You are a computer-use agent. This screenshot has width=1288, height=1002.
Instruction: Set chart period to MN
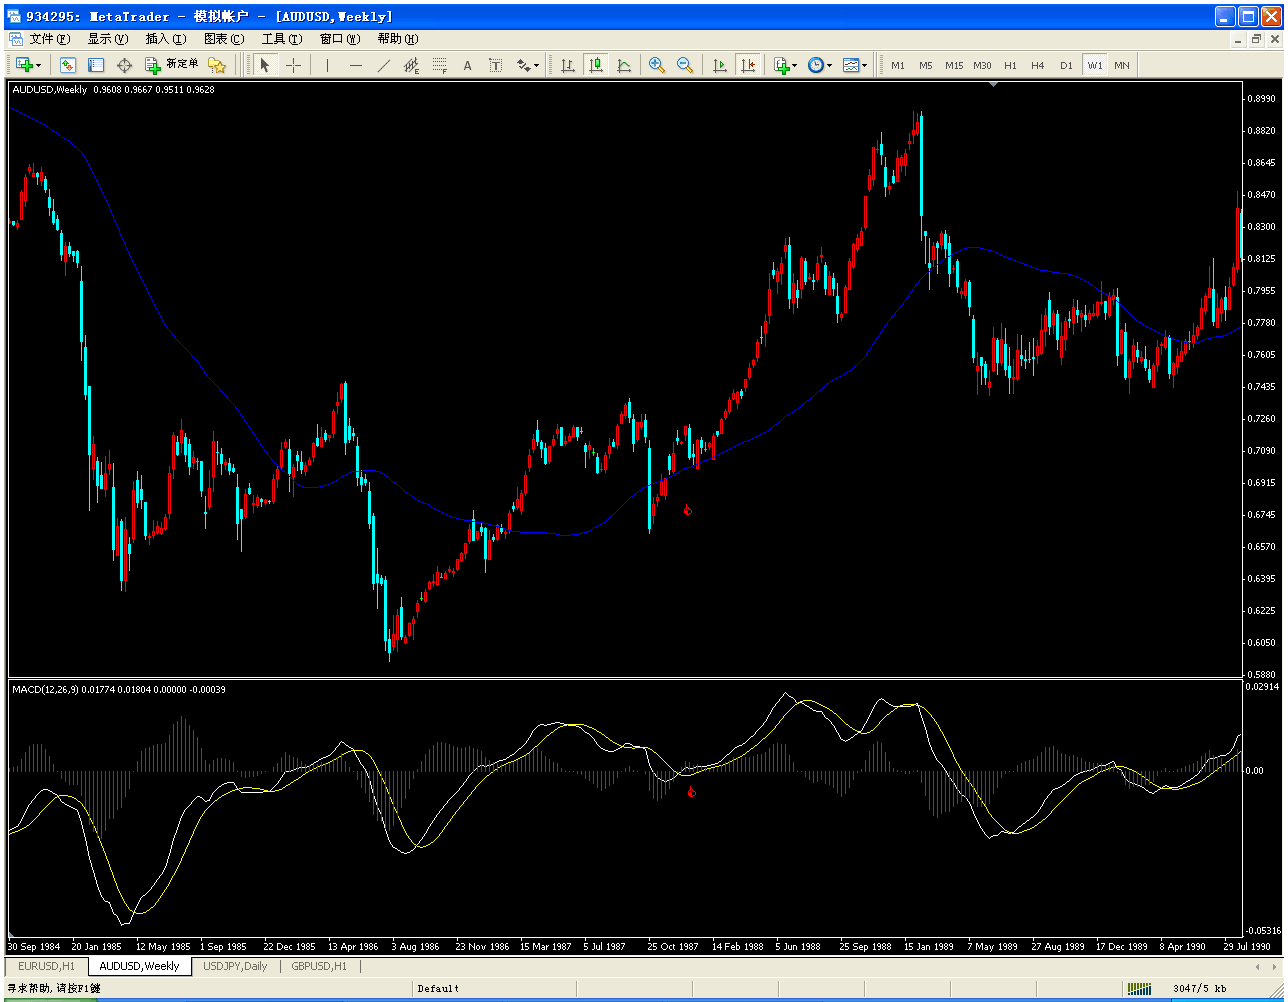point(1122,65)
